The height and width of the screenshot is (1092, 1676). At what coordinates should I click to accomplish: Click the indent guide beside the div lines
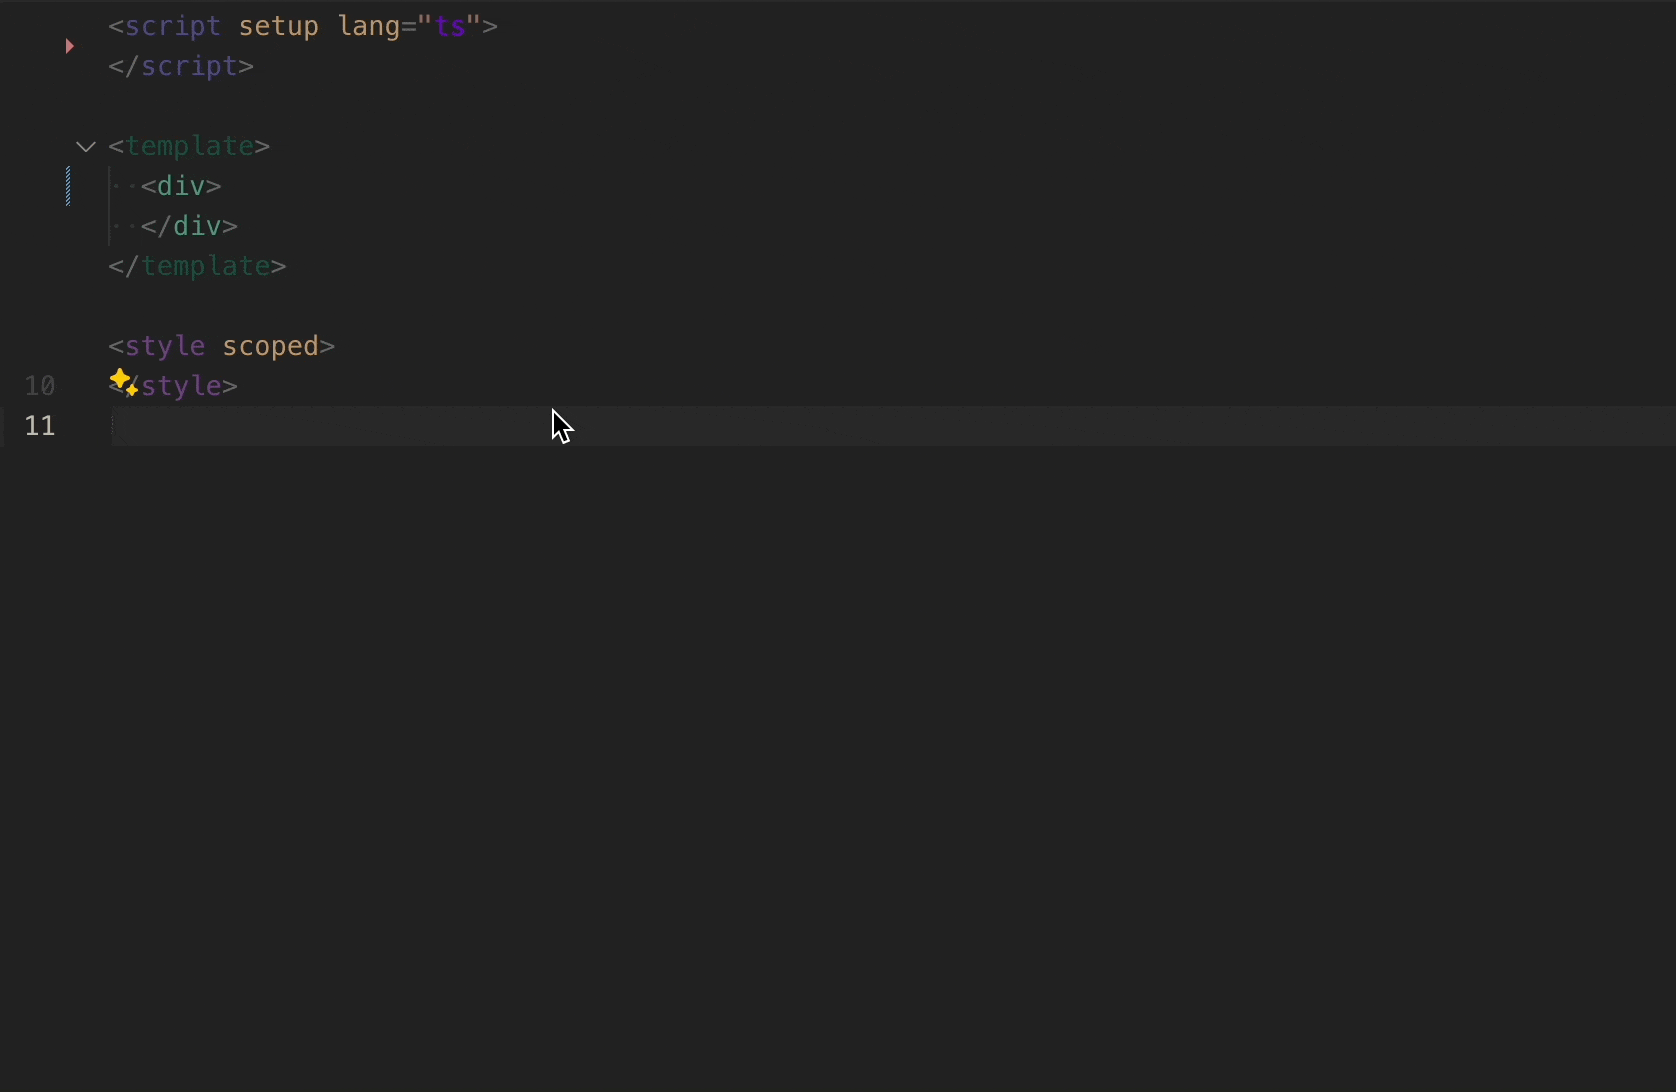coord(110,206)
